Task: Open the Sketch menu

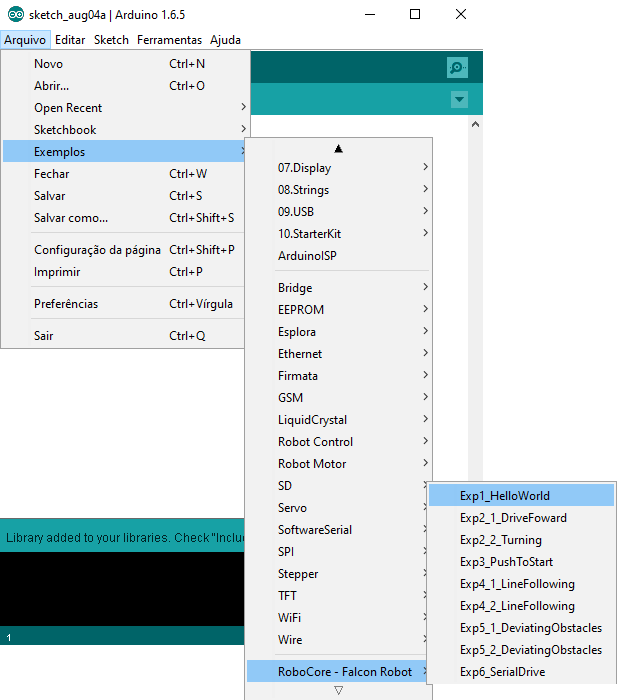Action: pyautogui.click(x=111, y=40)
